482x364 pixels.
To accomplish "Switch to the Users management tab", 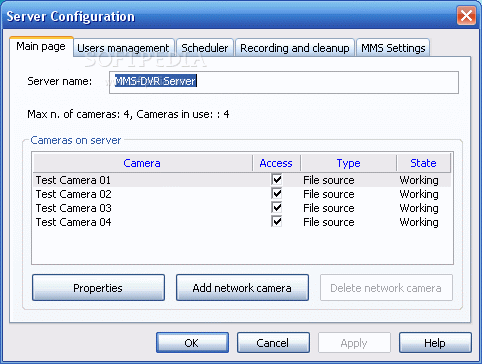I will pos(123,48).
